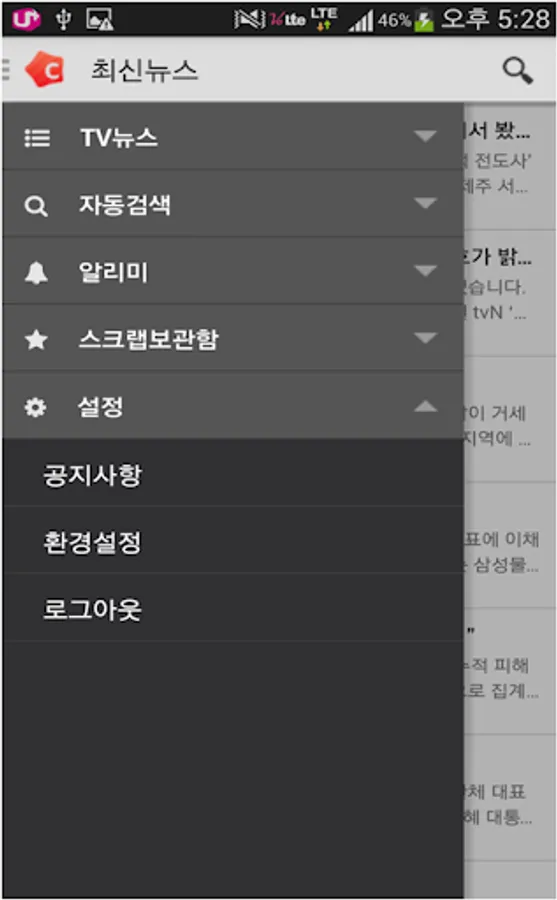This screenshot has width=557, height=900.
Task: Expand the 스크랩보관함 dropdown arrow
Action: click(426, 338)
